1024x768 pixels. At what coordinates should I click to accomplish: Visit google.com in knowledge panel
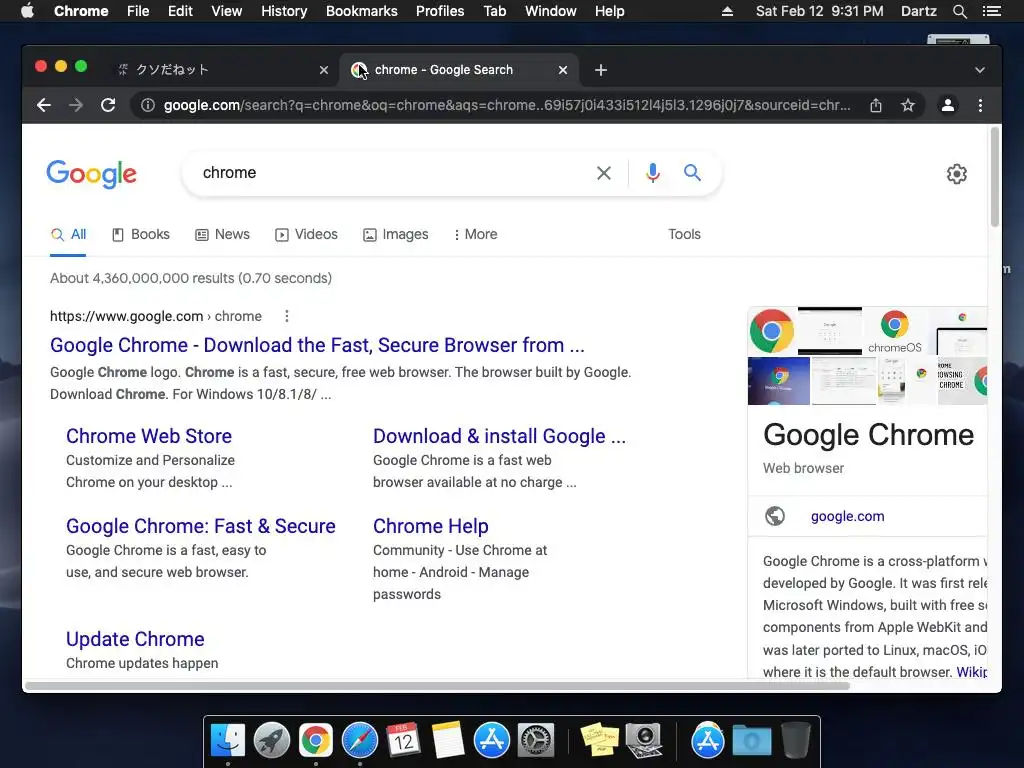click(x=848, y=516)
